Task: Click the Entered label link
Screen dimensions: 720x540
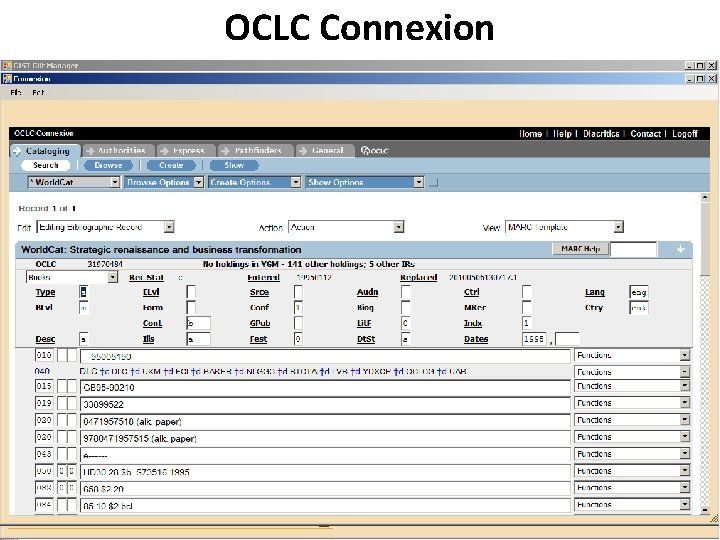Action: pyautogui.click(x=264, y=277)
